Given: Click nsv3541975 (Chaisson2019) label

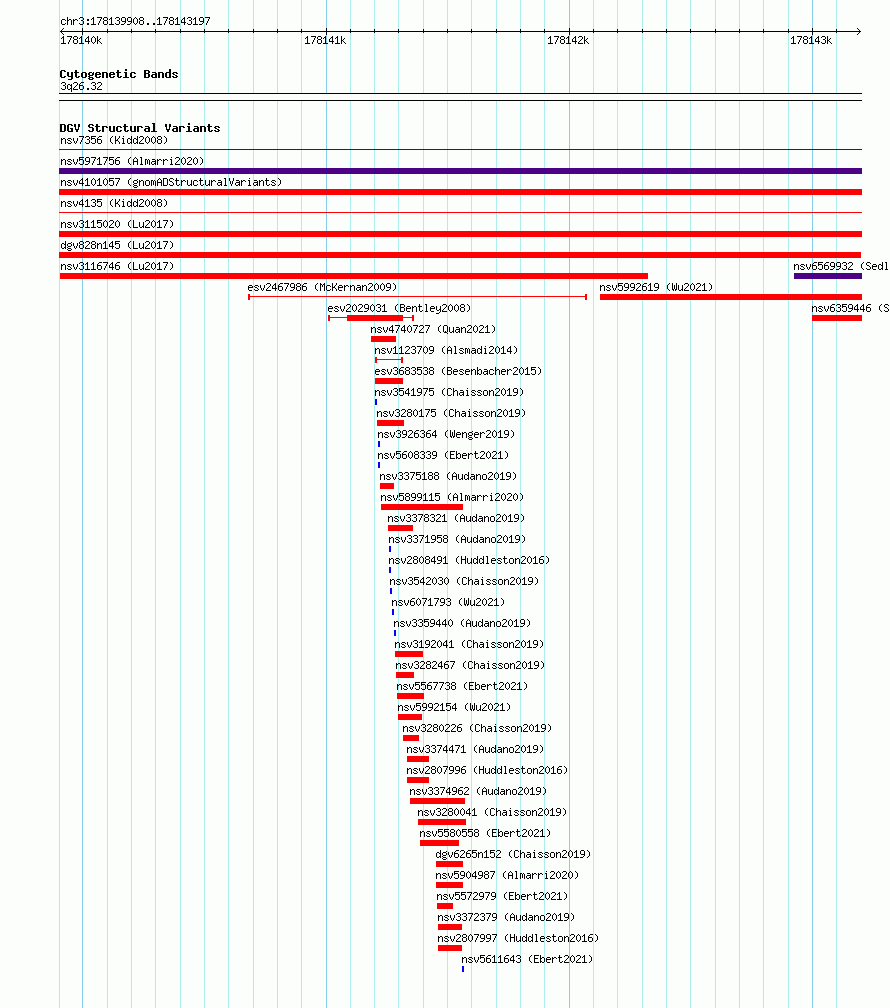Looking at the screenshot, I should point(449,392).
